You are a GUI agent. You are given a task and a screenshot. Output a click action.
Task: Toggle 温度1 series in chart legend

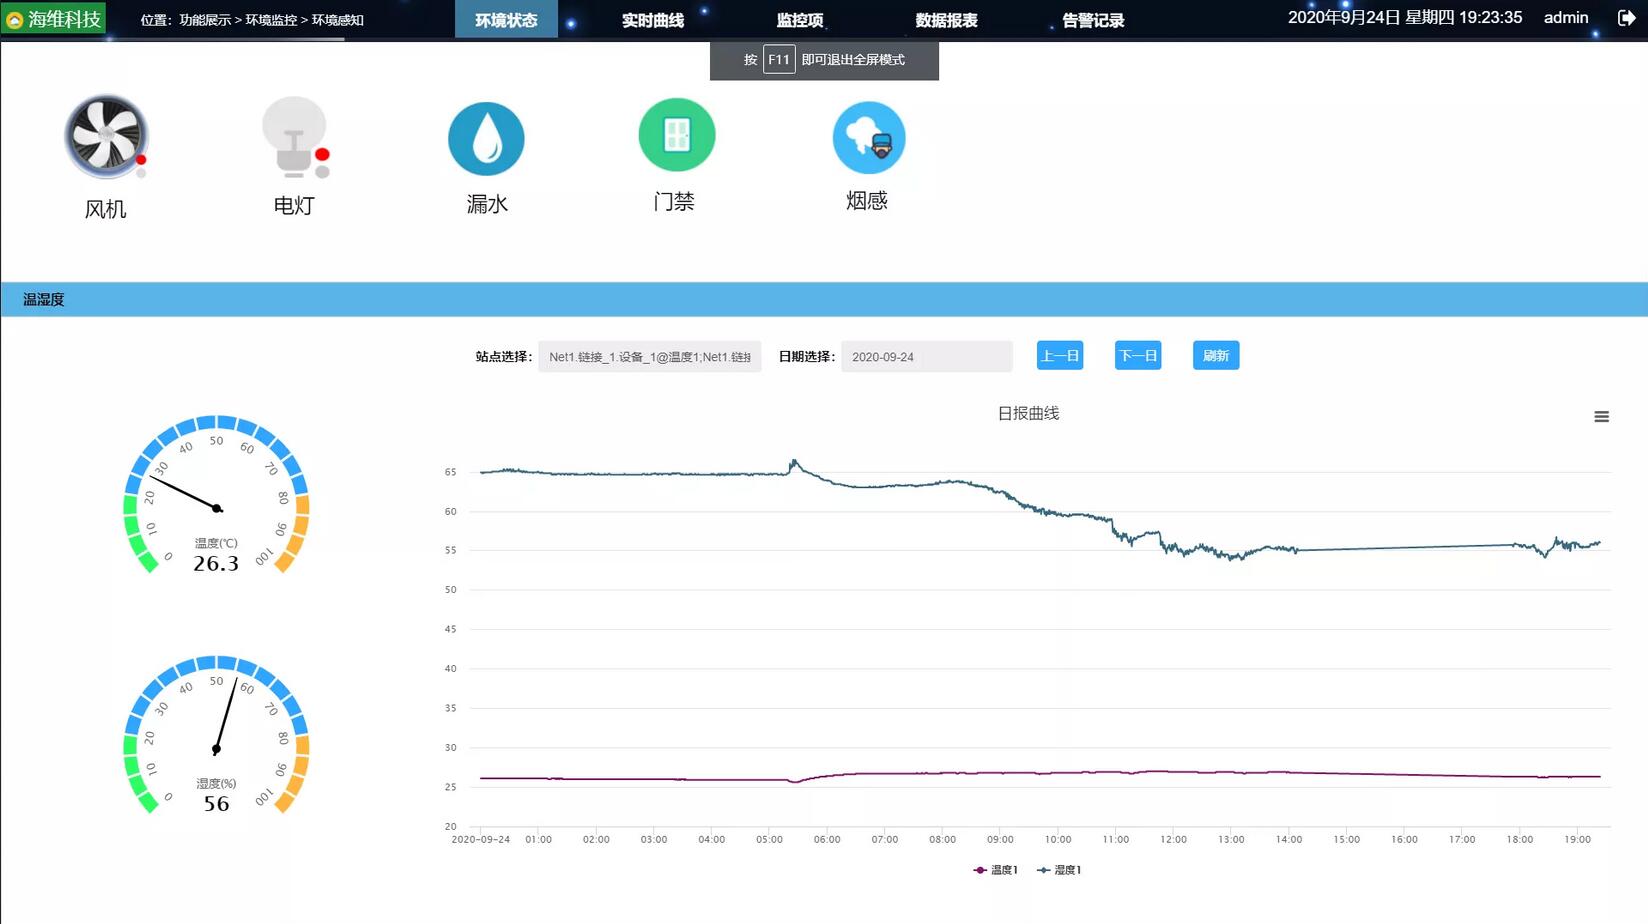tap(995, 870)
